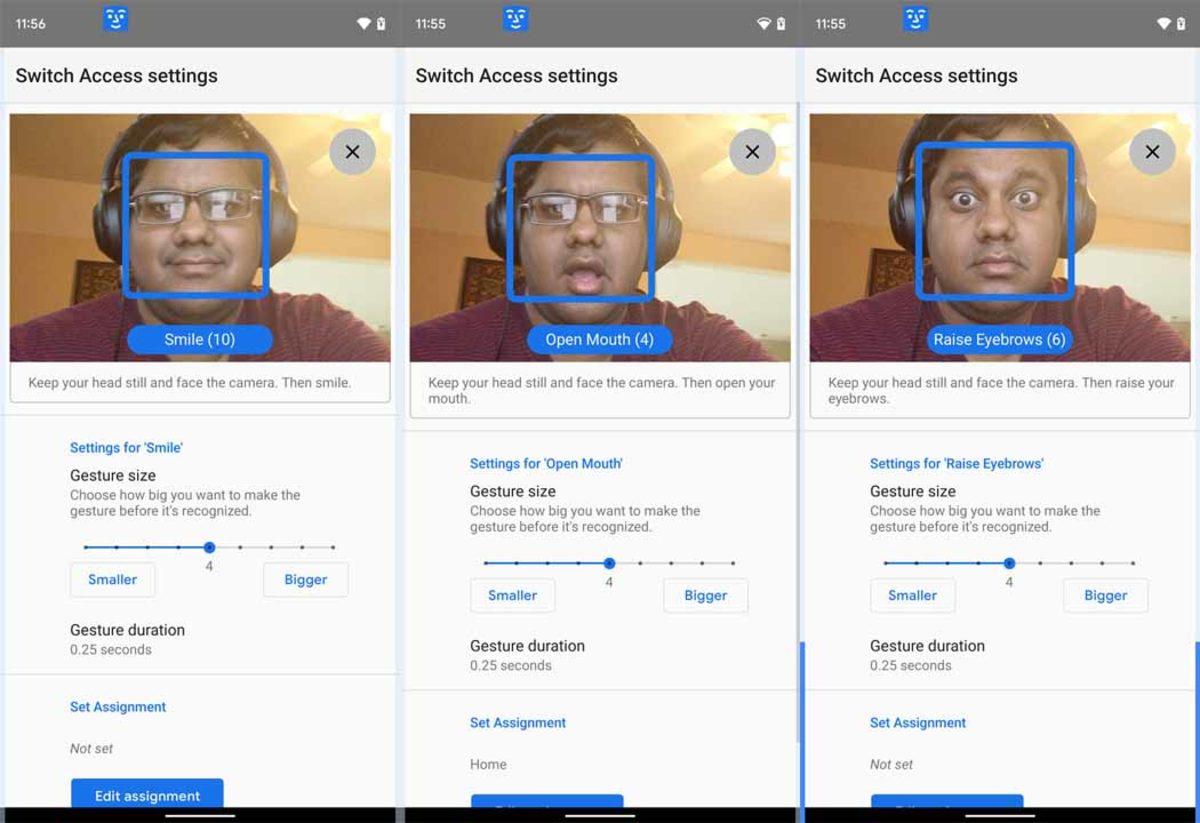Tap face icon in 11:56 status bar
This screenshot has height=823, width=1200.
(116, 19)
